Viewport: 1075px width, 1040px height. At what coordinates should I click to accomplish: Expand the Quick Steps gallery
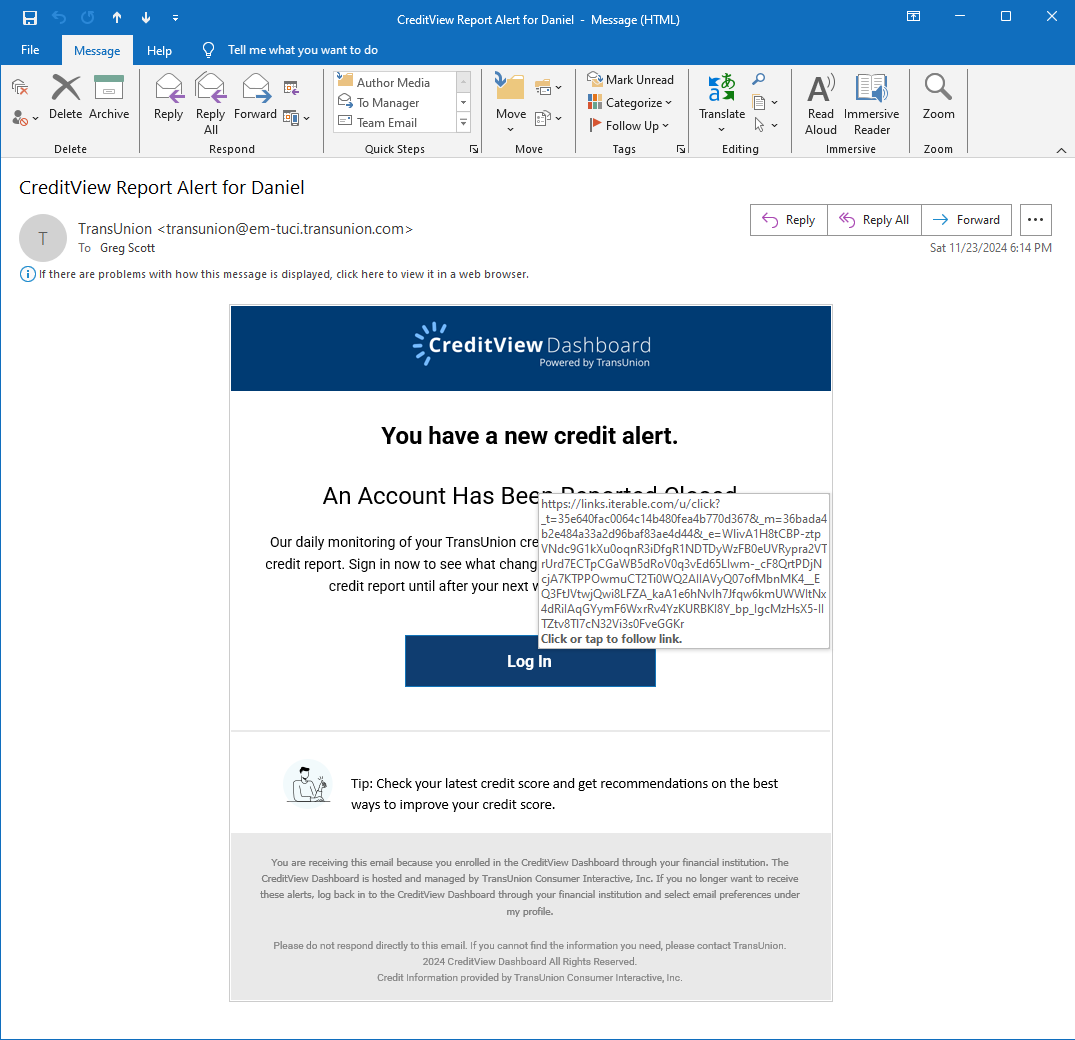[463, 123]
